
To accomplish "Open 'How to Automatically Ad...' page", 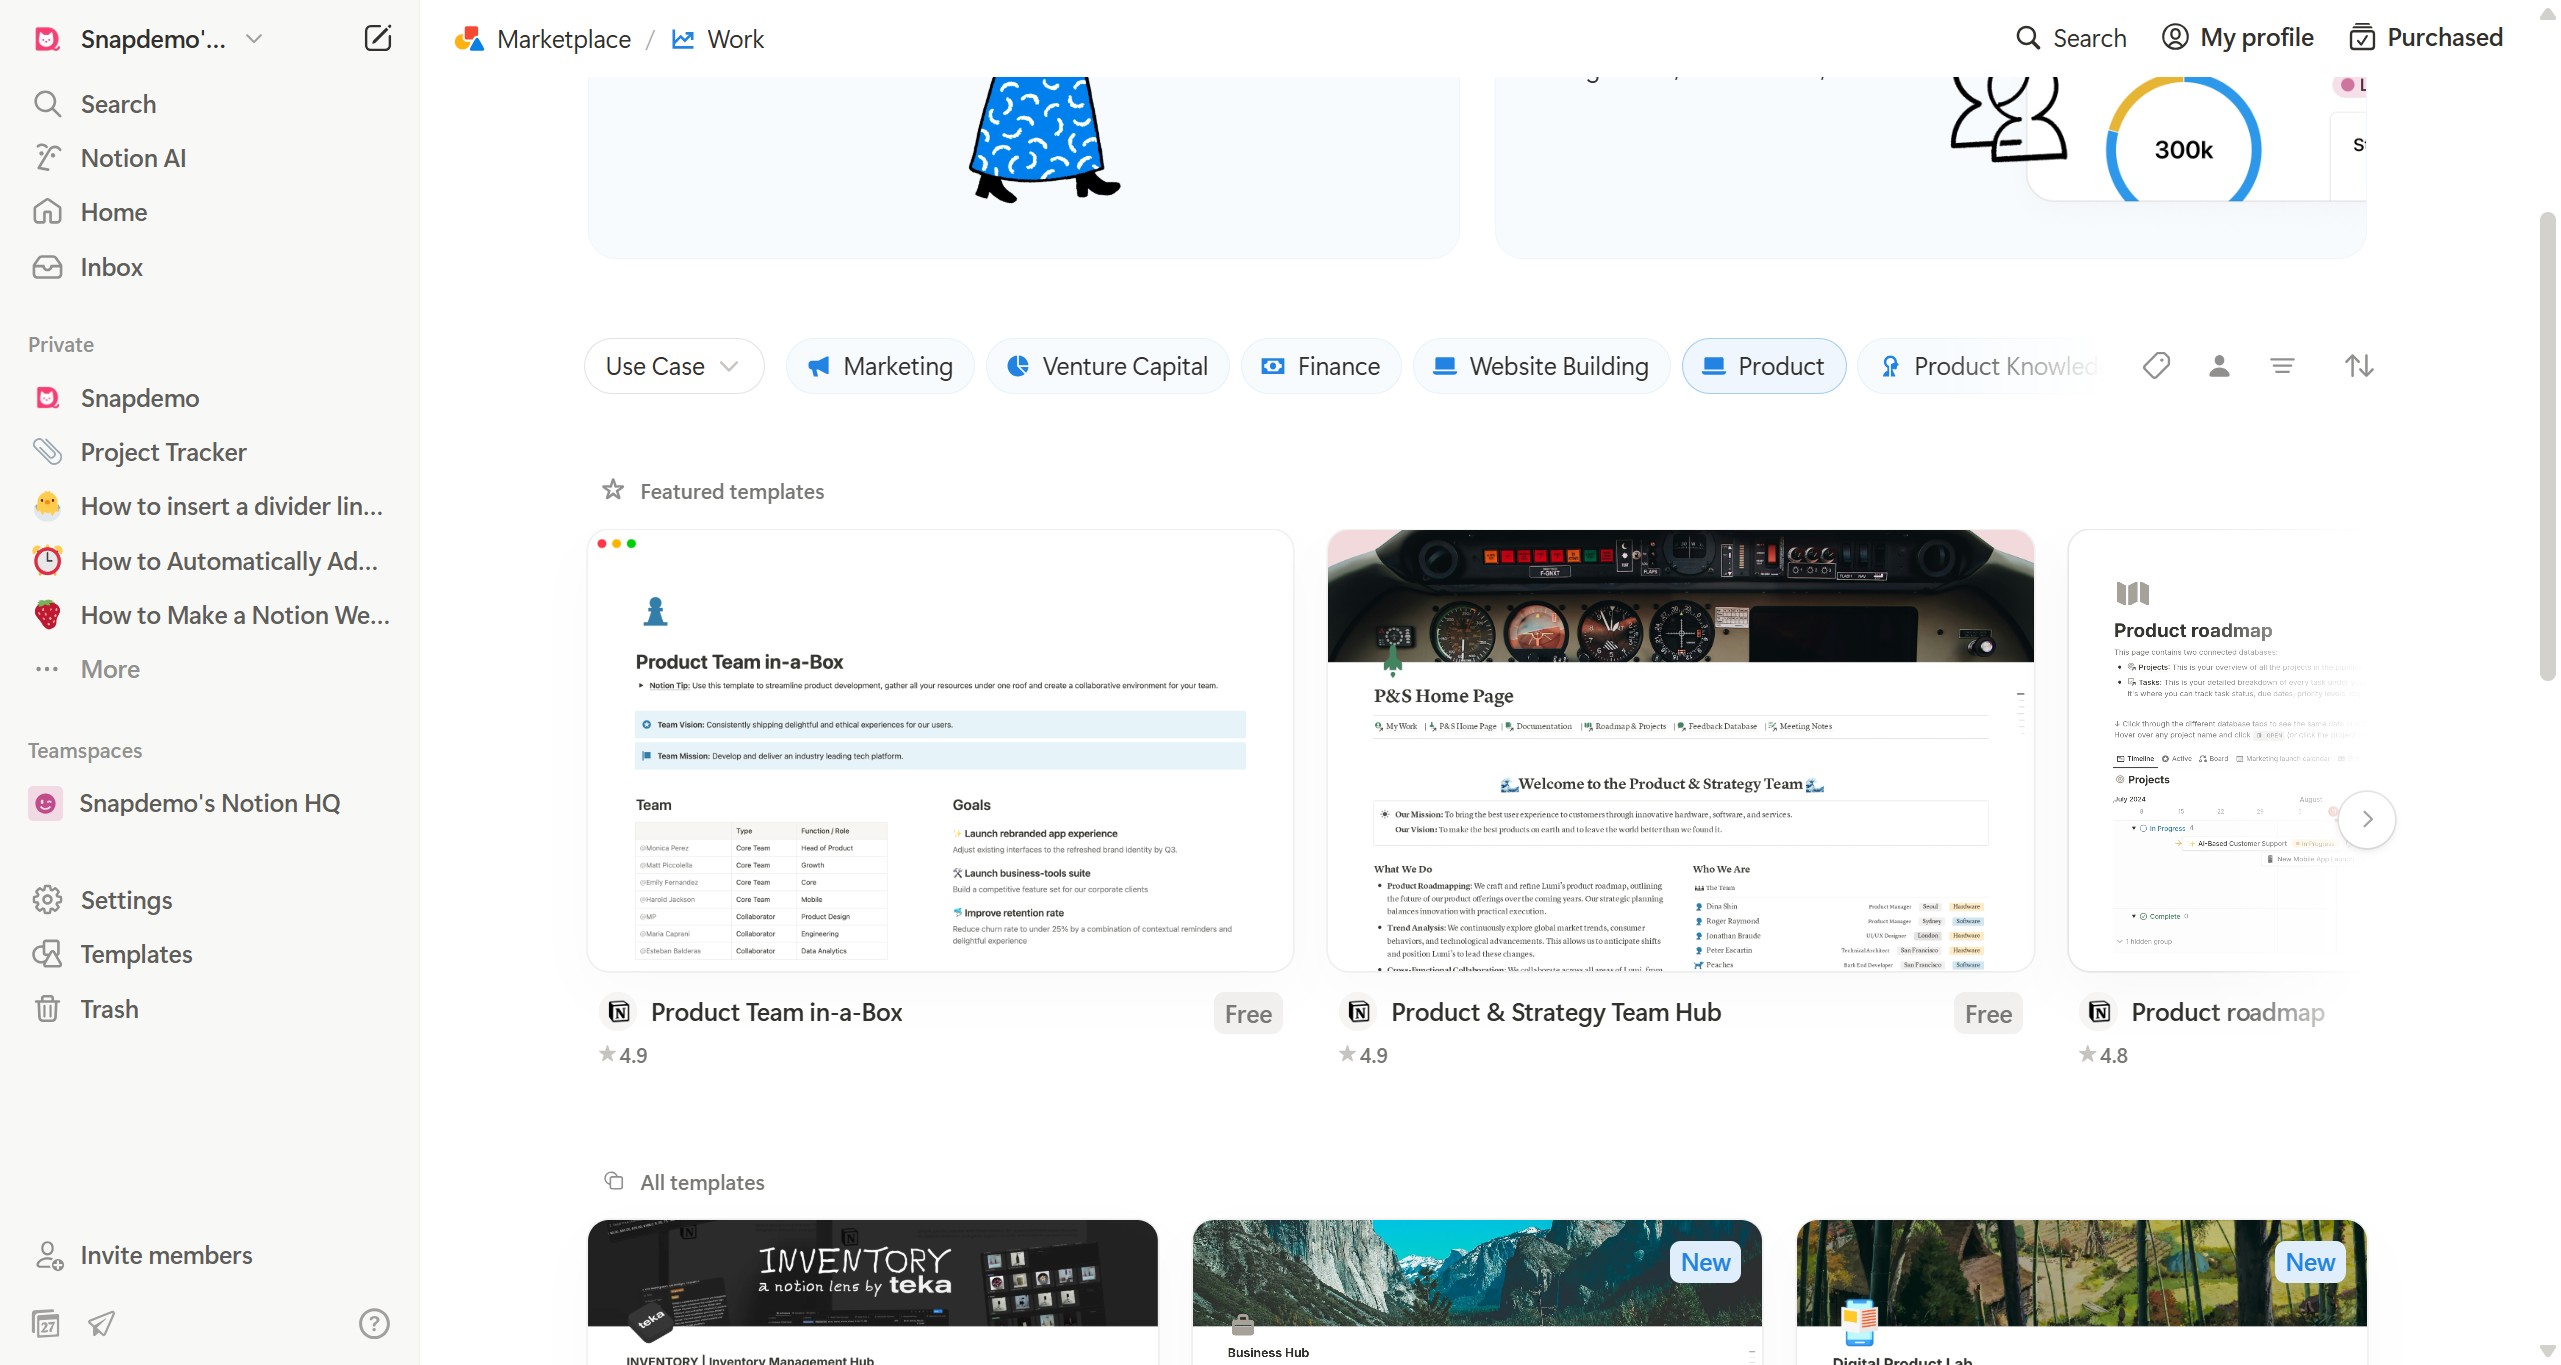I will (210, 561).
